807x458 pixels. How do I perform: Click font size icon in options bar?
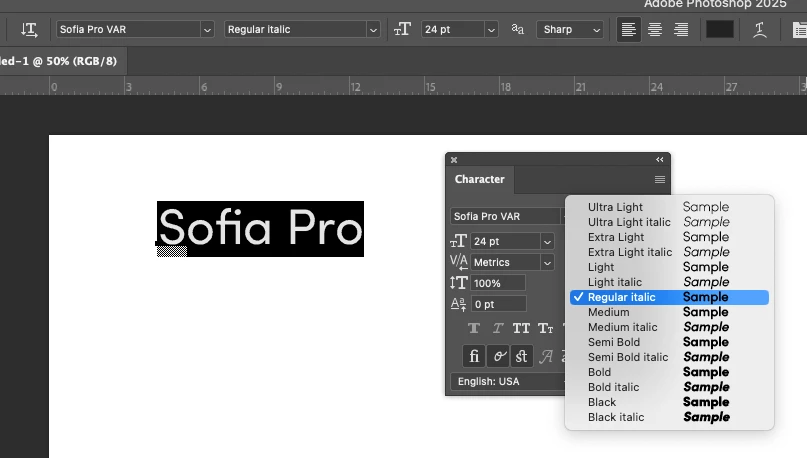pos(402,29)
